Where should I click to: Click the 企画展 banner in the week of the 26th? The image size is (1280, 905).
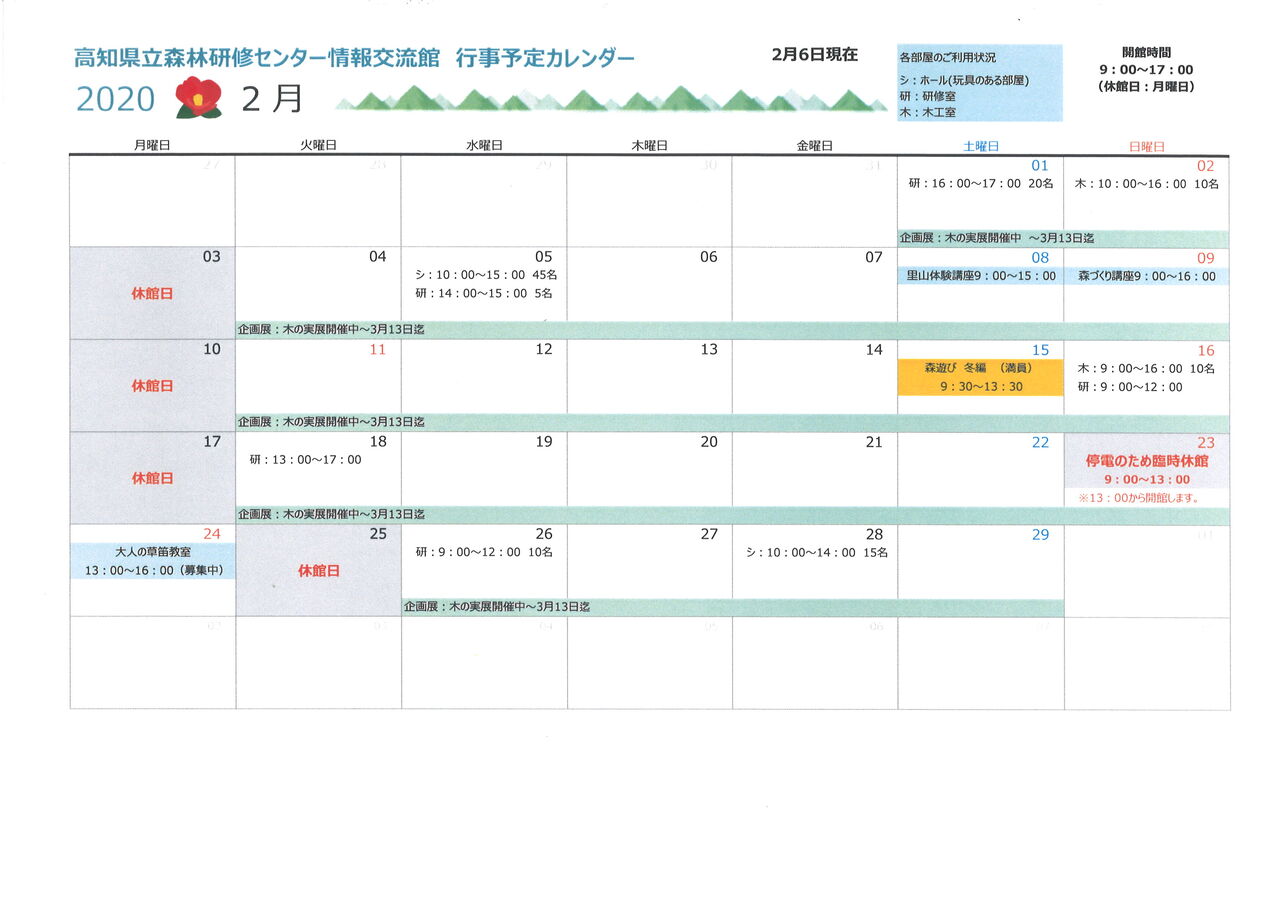click(x=733, y=607)
